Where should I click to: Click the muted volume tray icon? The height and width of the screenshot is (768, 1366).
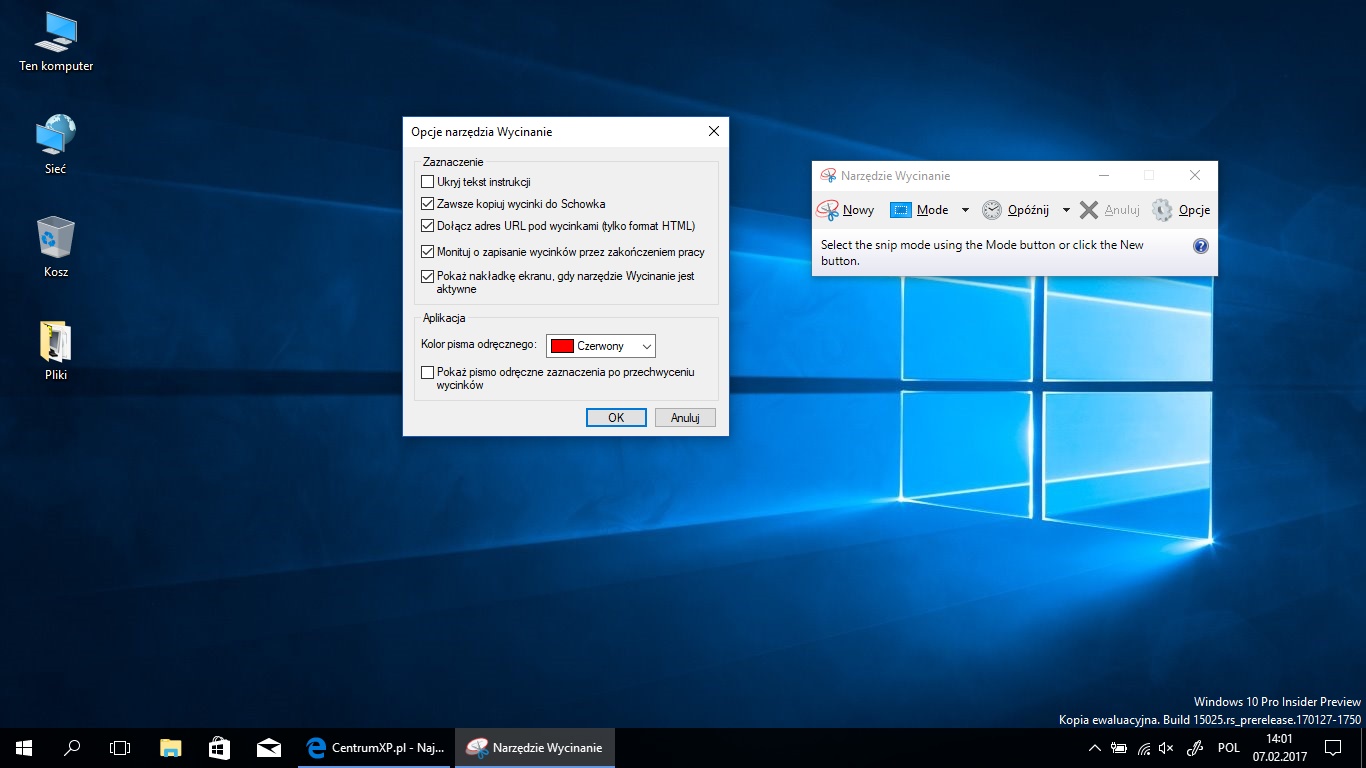[1166, 747]
